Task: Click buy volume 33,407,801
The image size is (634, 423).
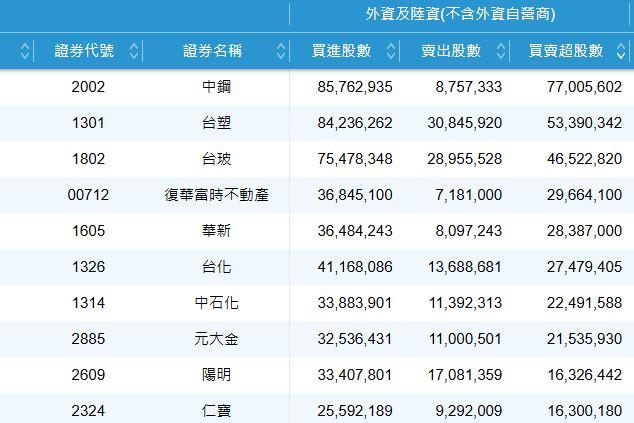Action: pos(355,375)
